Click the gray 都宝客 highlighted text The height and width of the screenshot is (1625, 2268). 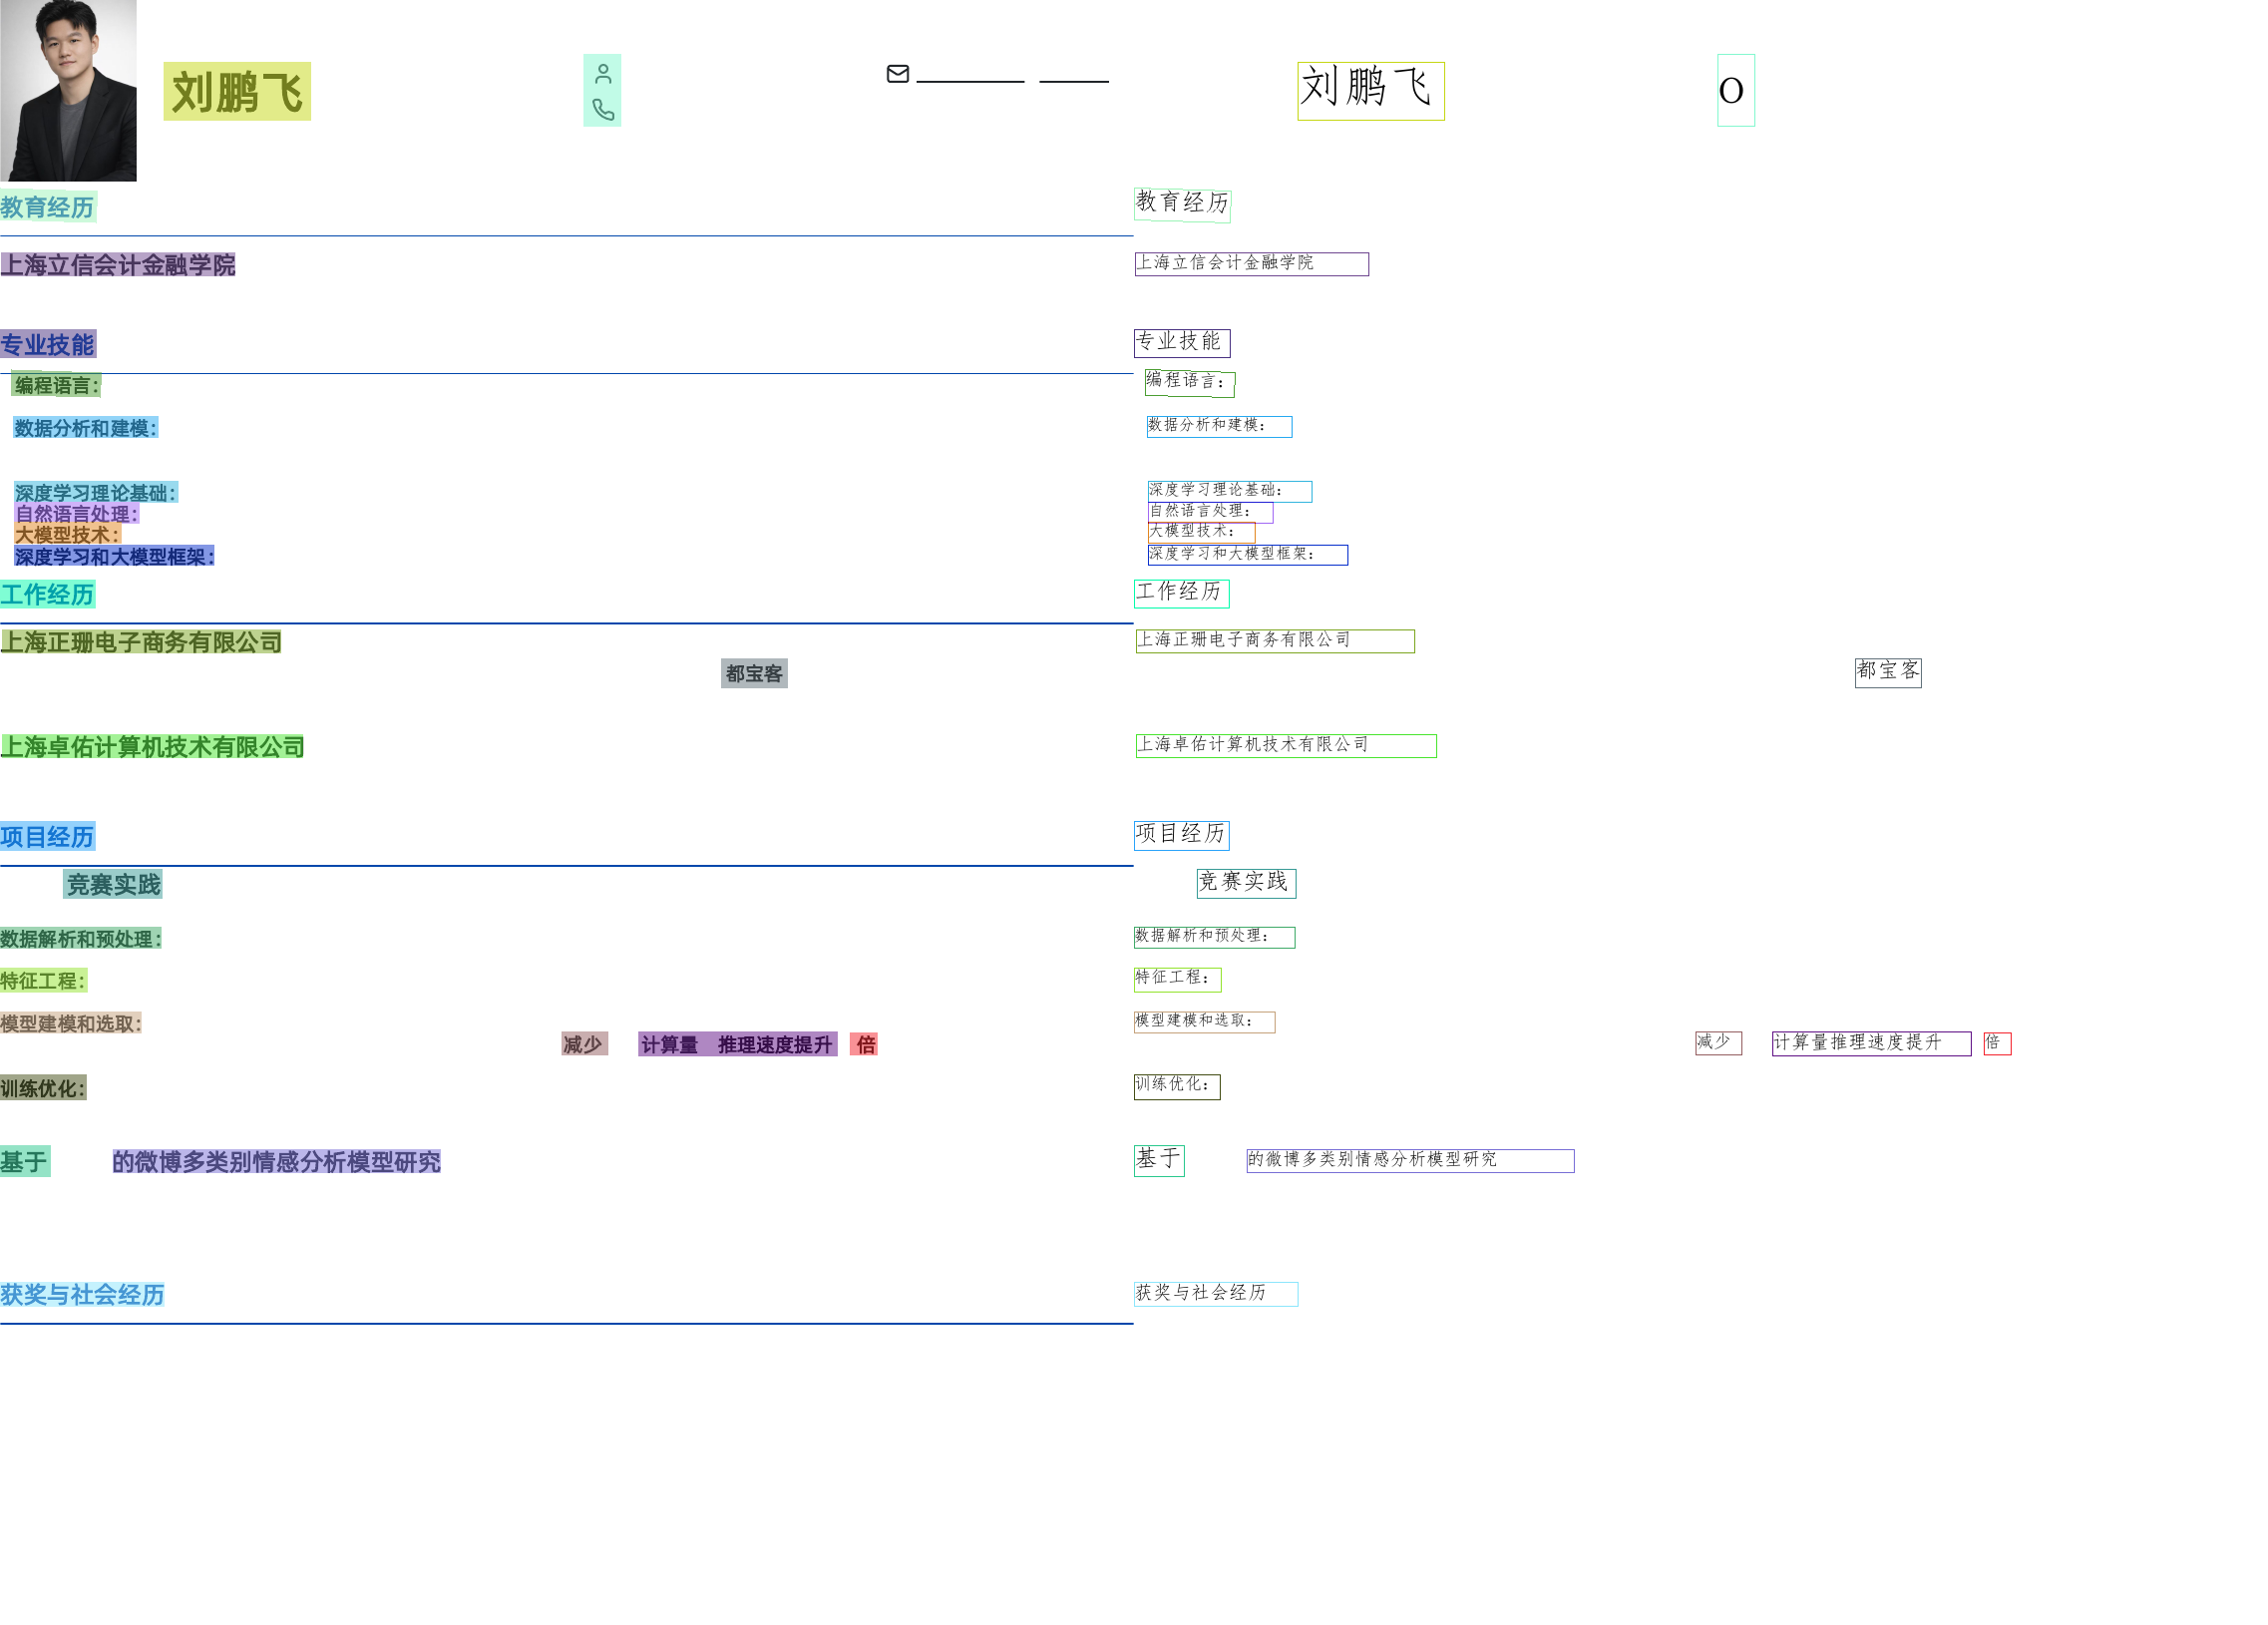754,673
